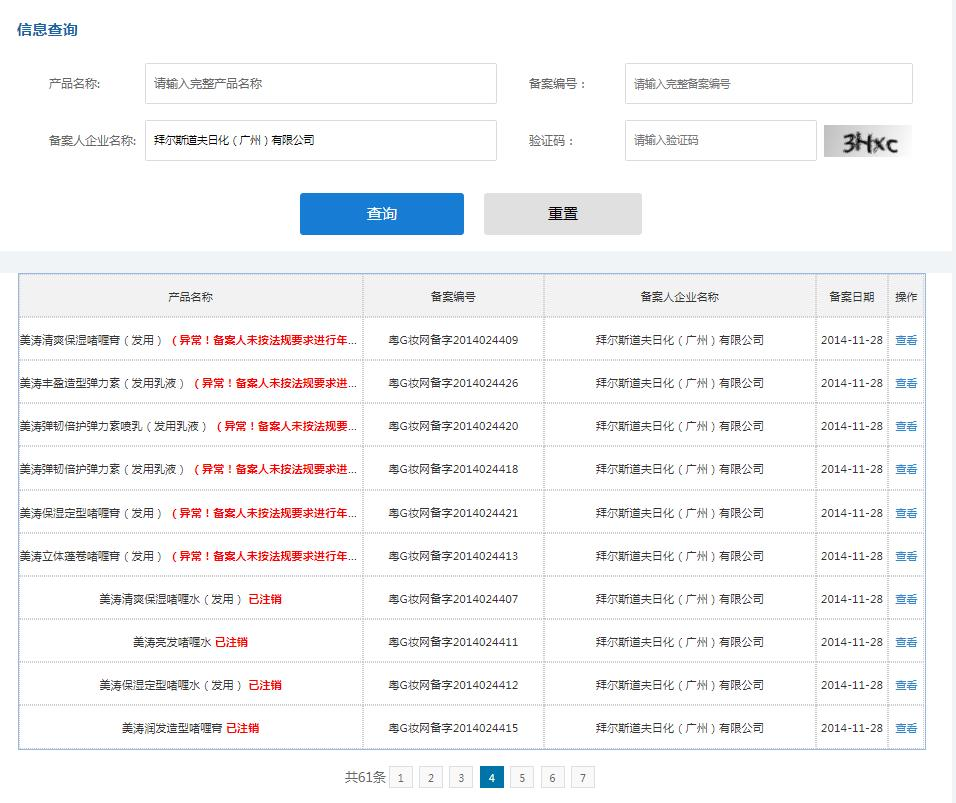Viewport: 956px width, 803px height.
Task: Jump to last page 7
Action: 583,778
